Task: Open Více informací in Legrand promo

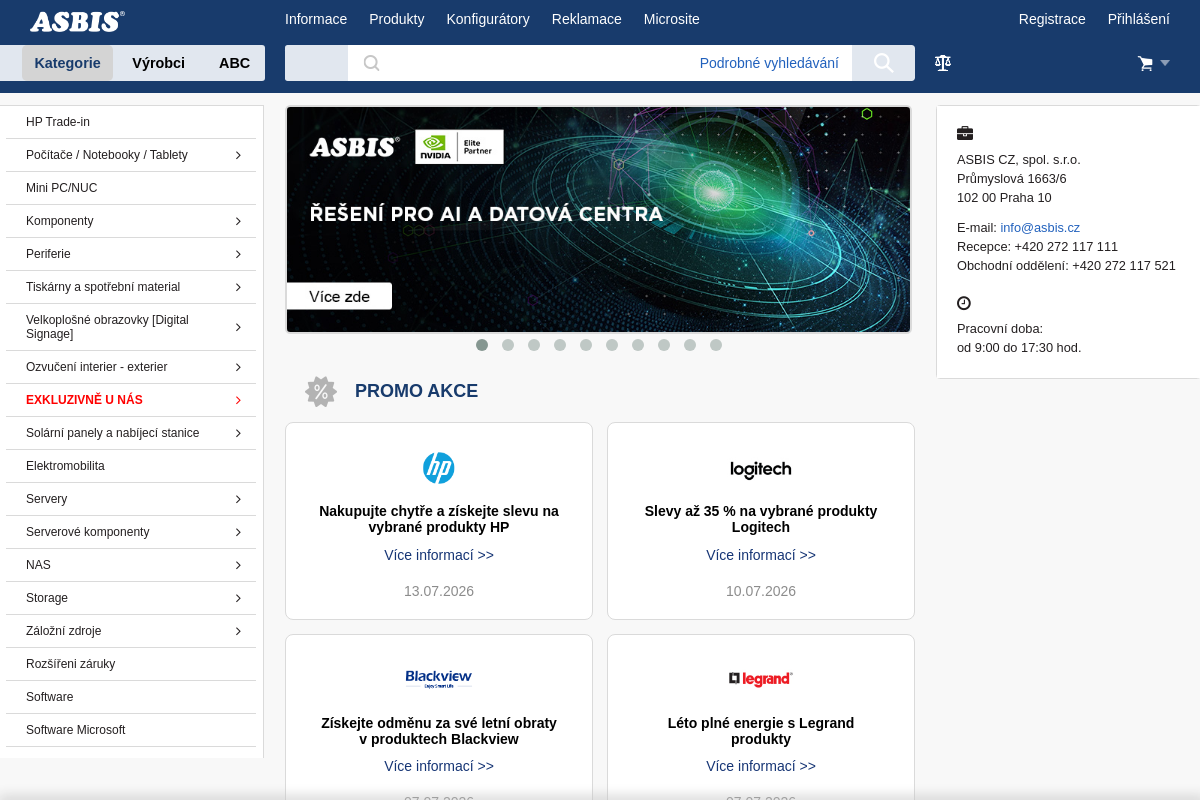Action: point(761,766)
